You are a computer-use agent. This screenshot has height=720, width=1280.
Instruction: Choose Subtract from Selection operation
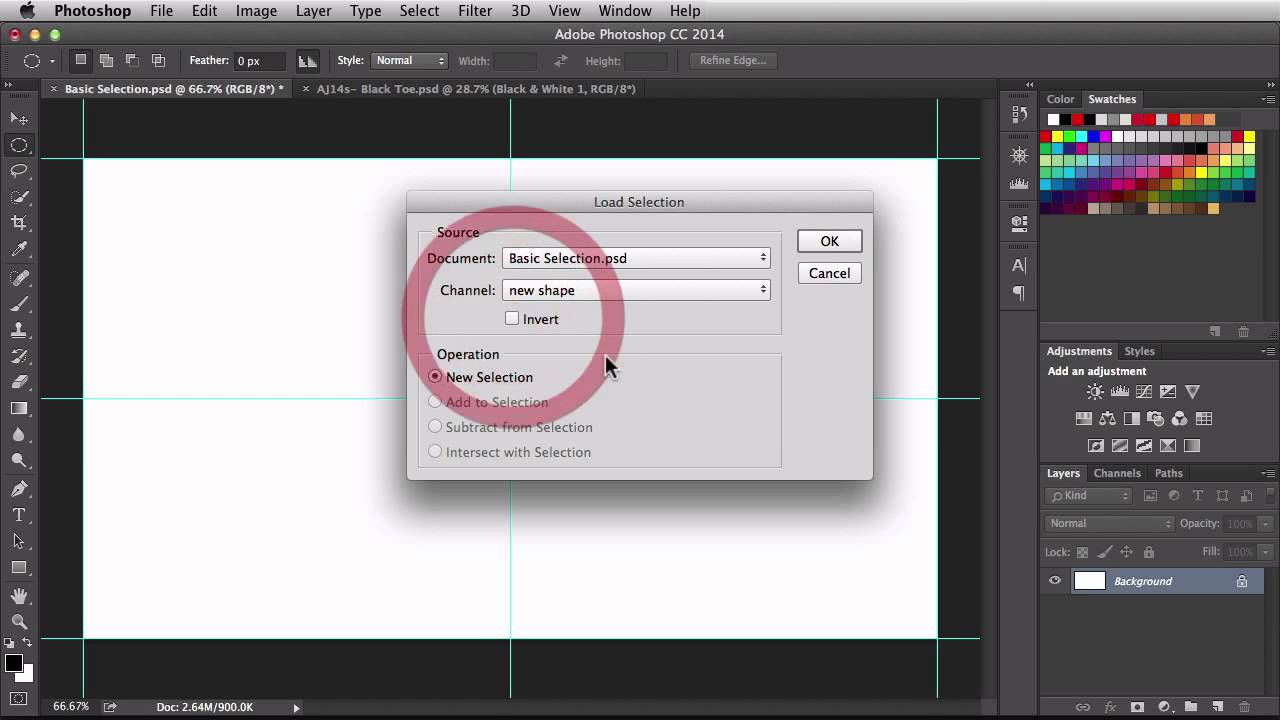click(x=435, y=426)
